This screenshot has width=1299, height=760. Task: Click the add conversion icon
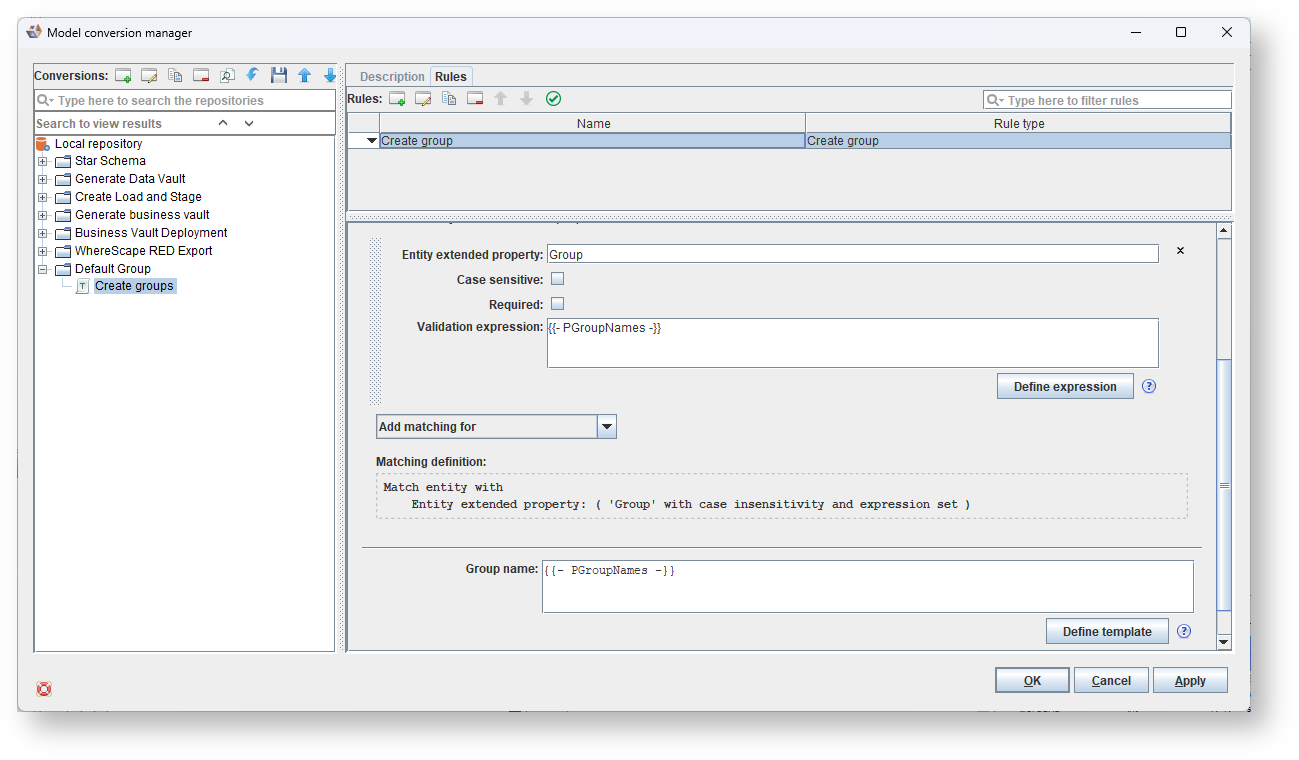(x=123, y=76)
